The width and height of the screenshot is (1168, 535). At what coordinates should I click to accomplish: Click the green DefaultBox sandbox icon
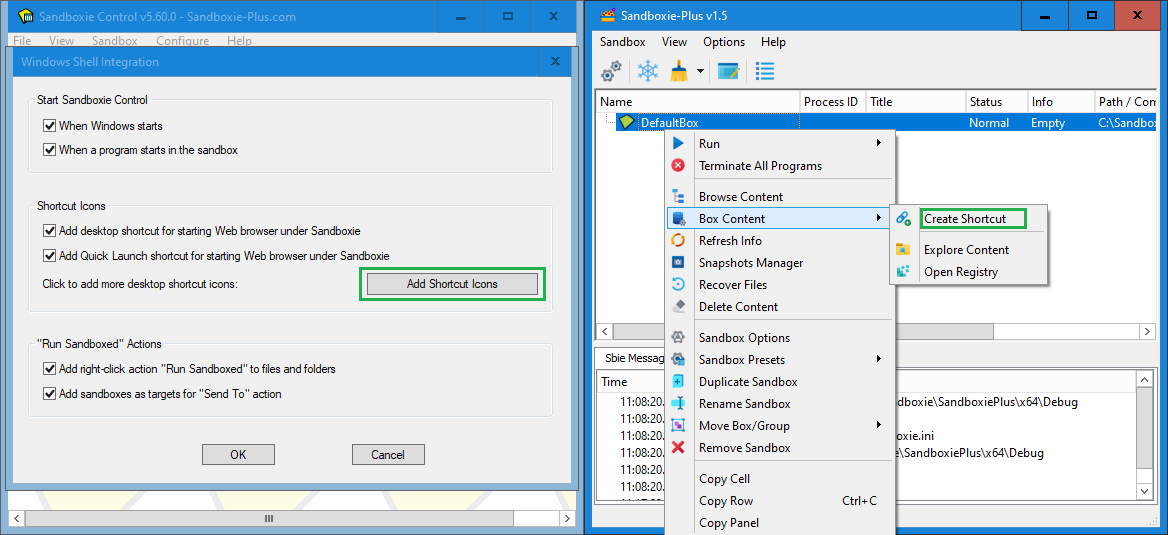coord(627,123)
